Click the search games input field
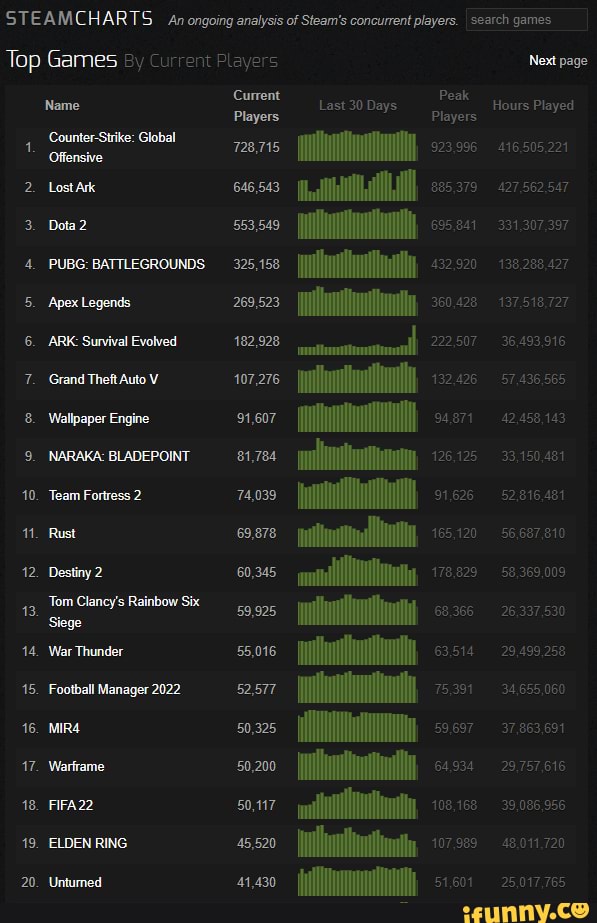The width and height of the screenshot is (597, 923). coord(527,19)
